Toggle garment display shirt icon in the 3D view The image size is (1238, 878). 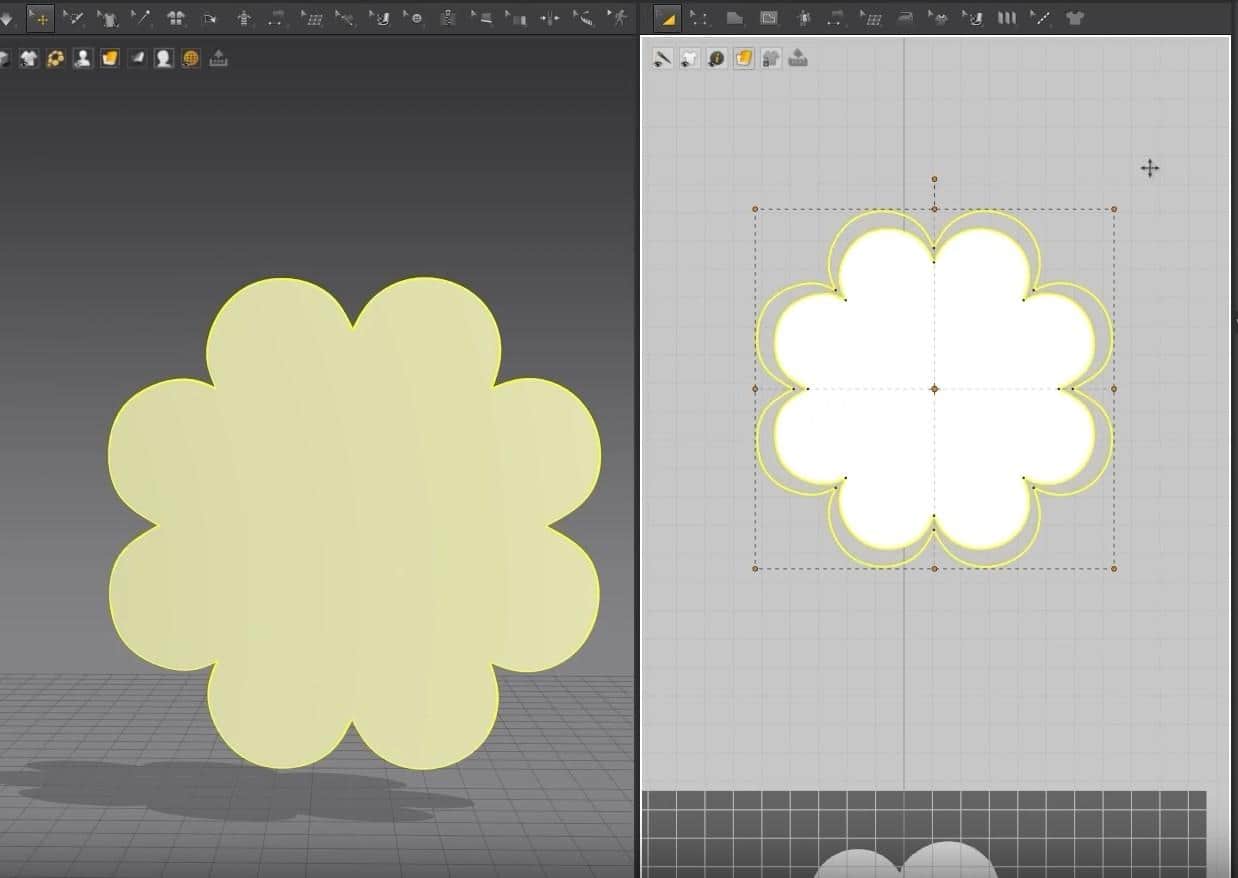[x=28, y=58]
